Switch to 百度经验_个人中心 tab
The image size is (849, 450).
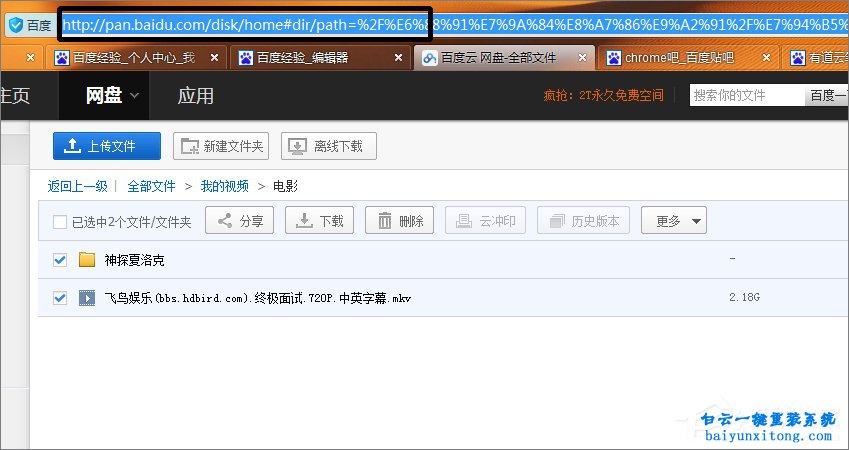[134, 58]
